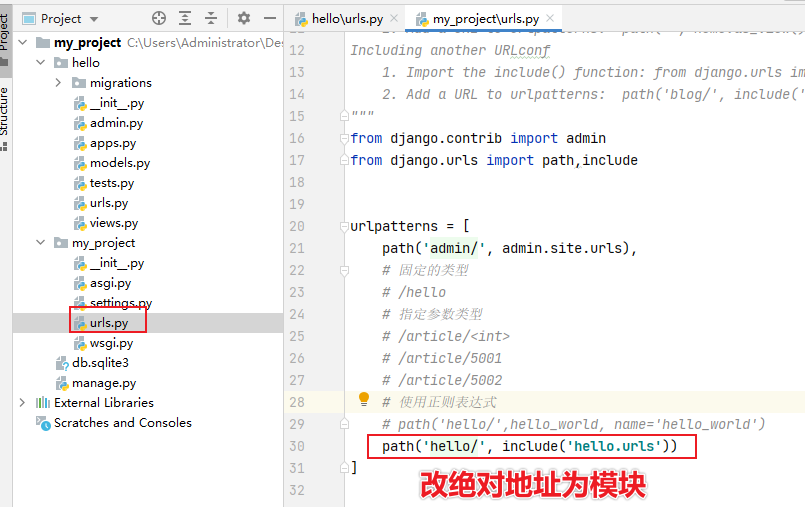Viewport: 805px width, 507px height.
Task: Click the Collapse All icon in Project toolbar
Action: click(211, 18)
